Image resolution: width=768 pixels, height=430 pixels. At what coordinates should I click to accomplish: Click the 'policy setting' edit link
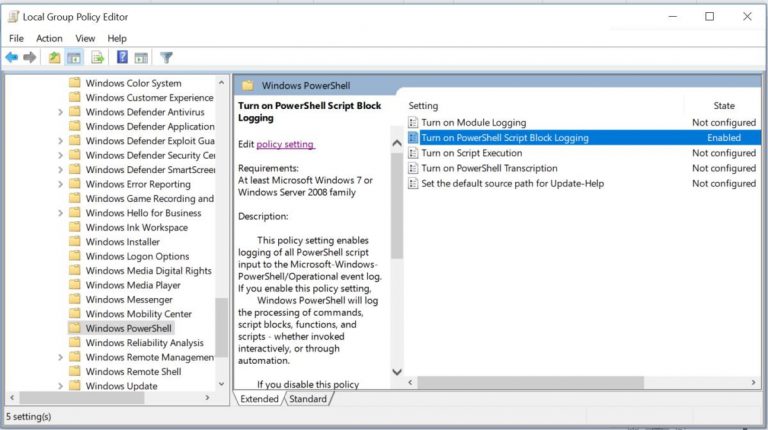285,144
